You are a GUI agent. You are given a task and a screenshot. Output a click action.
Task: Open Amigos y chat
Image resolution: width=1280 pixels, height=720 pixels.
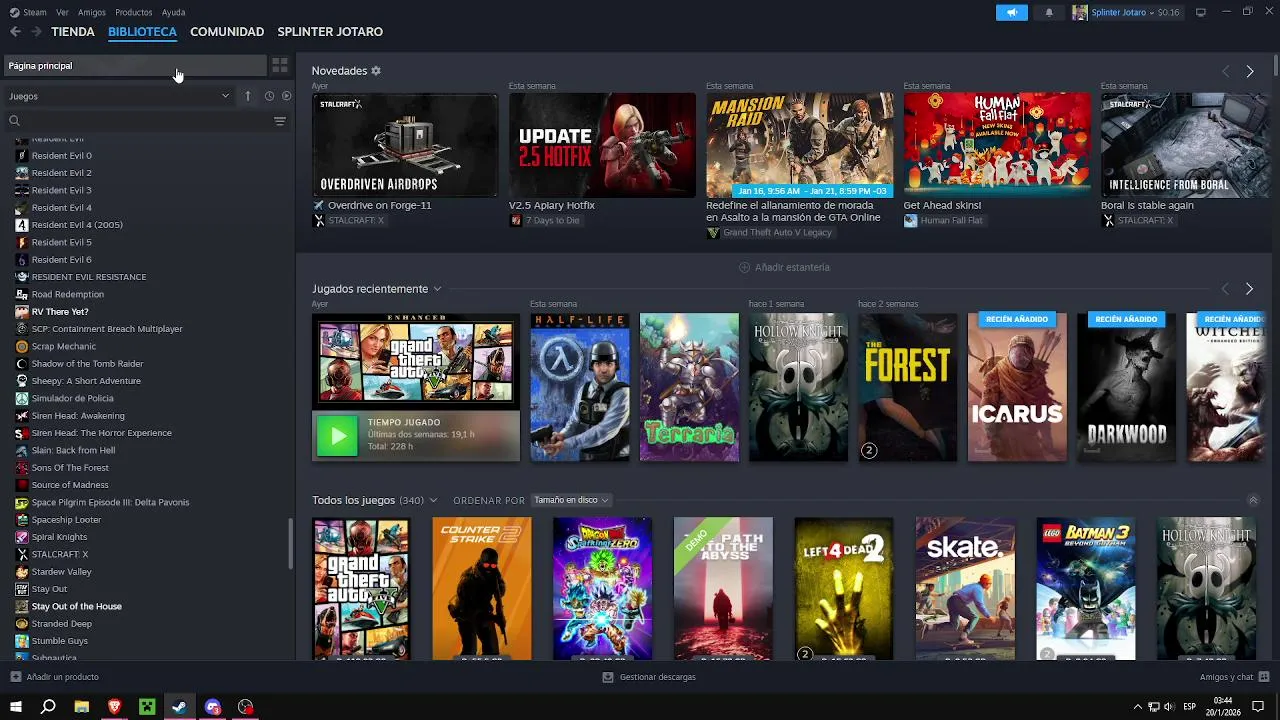click(x=1233, y=677)
